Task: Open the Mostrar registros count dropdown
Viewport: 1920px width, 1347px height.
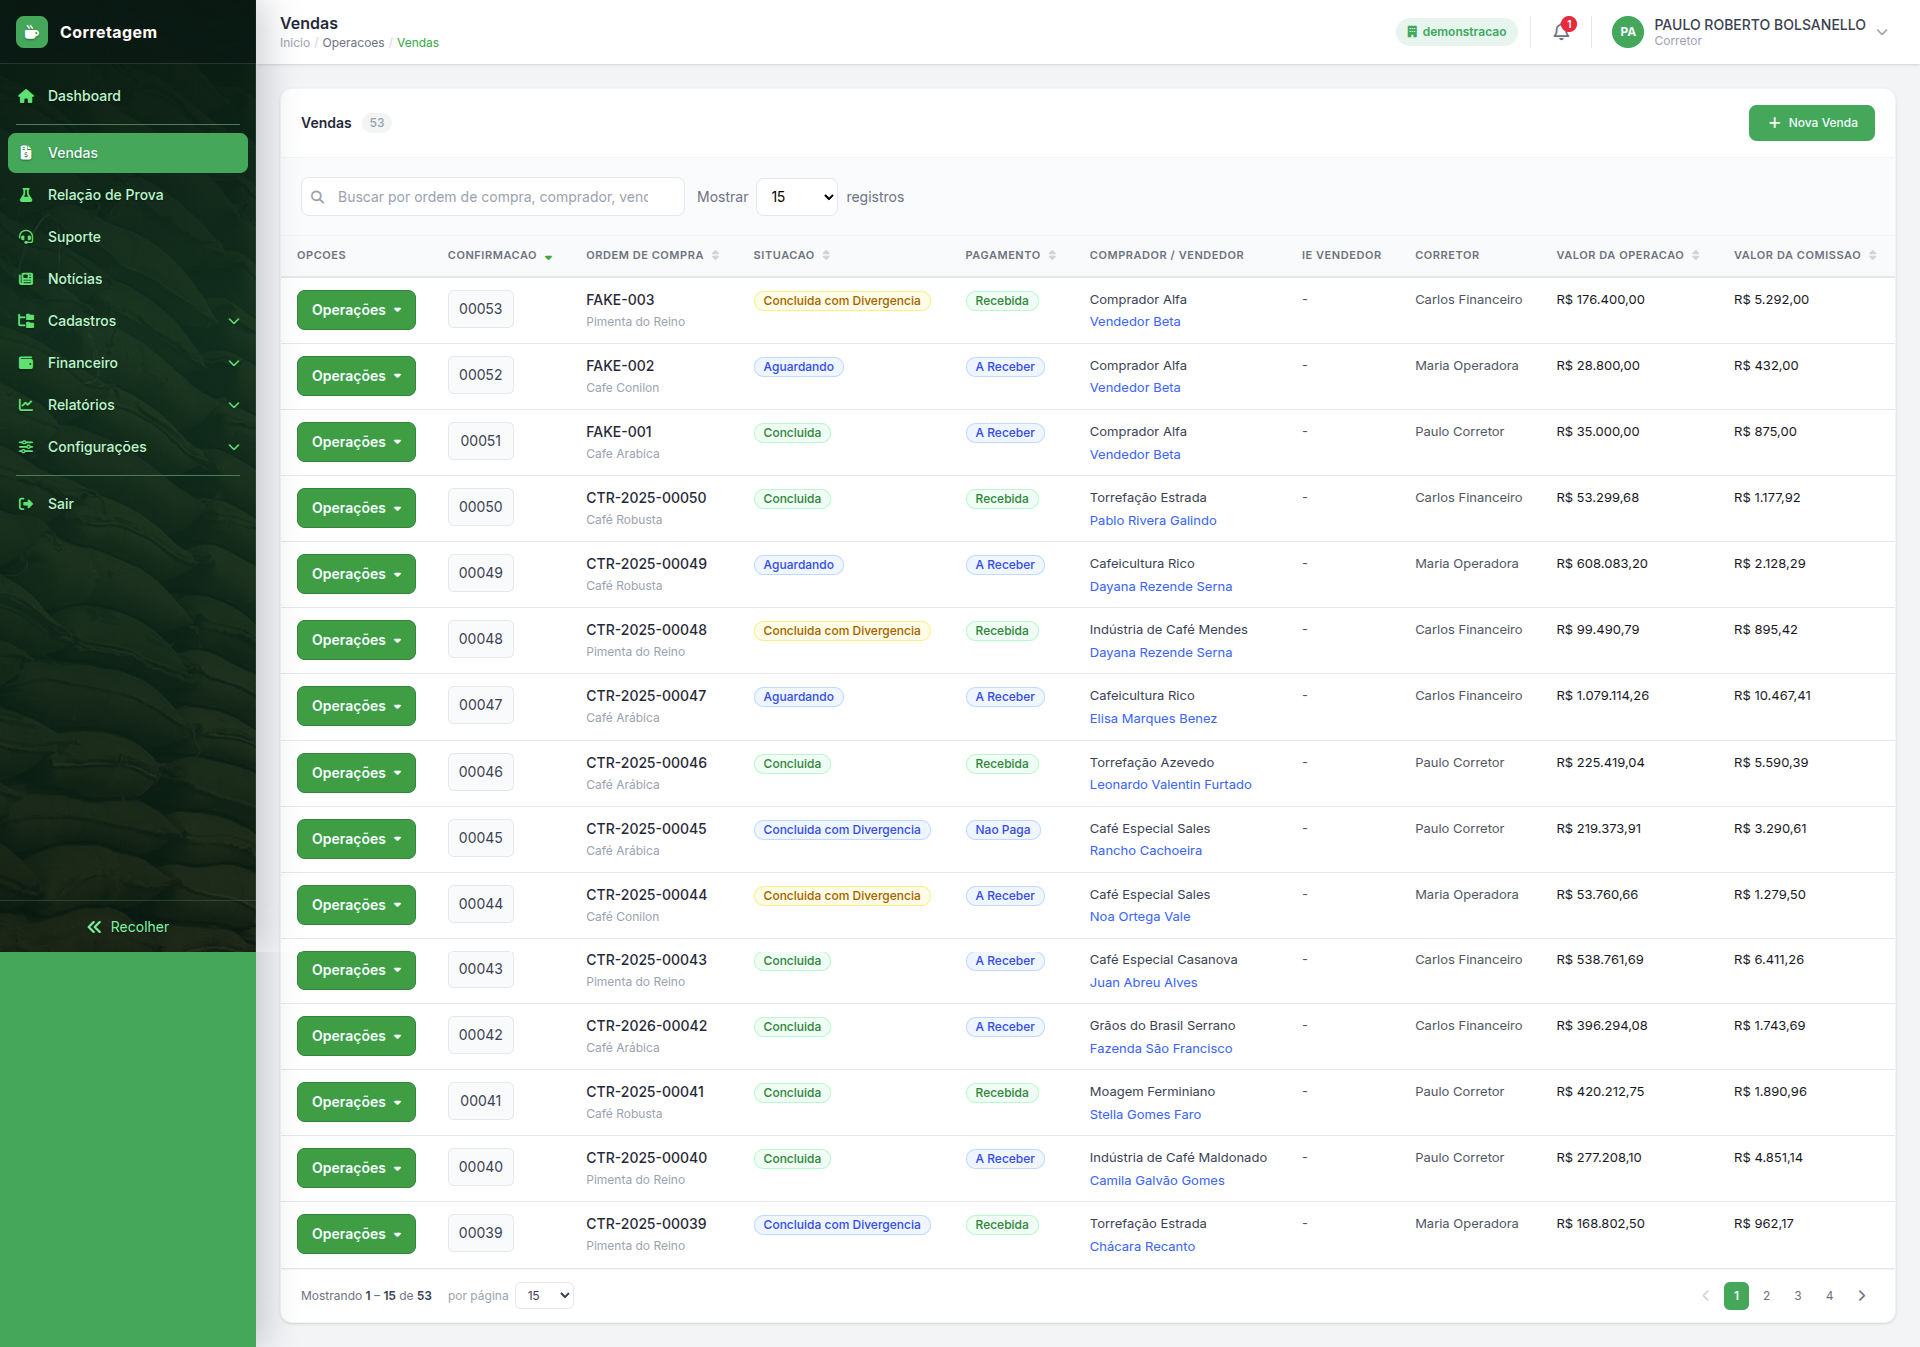Action: [x=797, y=197]
